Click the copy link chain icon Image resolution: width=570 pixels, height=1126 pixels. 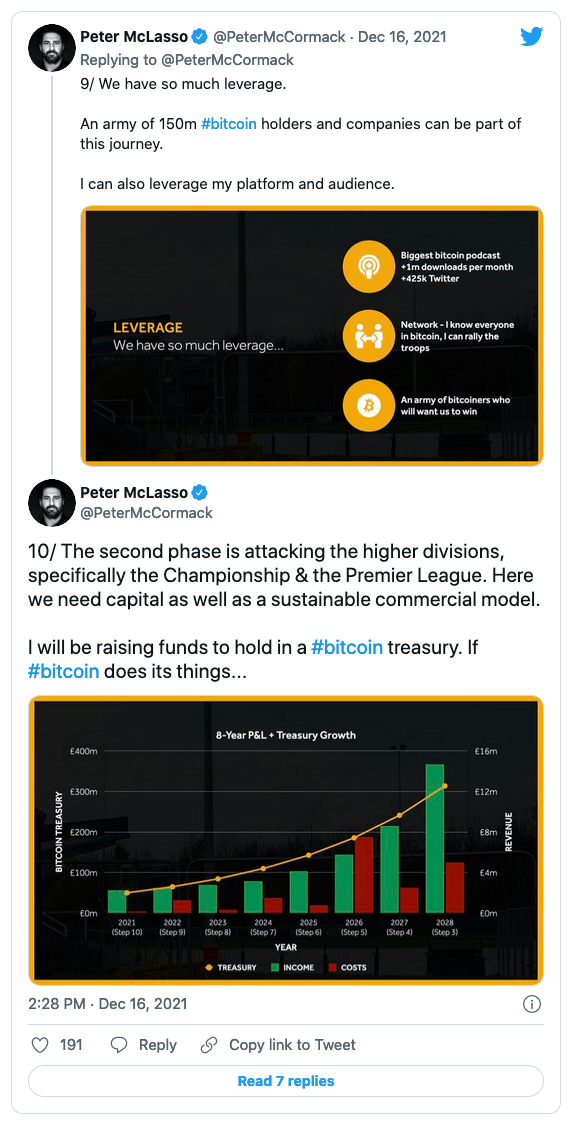pyautogui.click(x=210, y=1044)
